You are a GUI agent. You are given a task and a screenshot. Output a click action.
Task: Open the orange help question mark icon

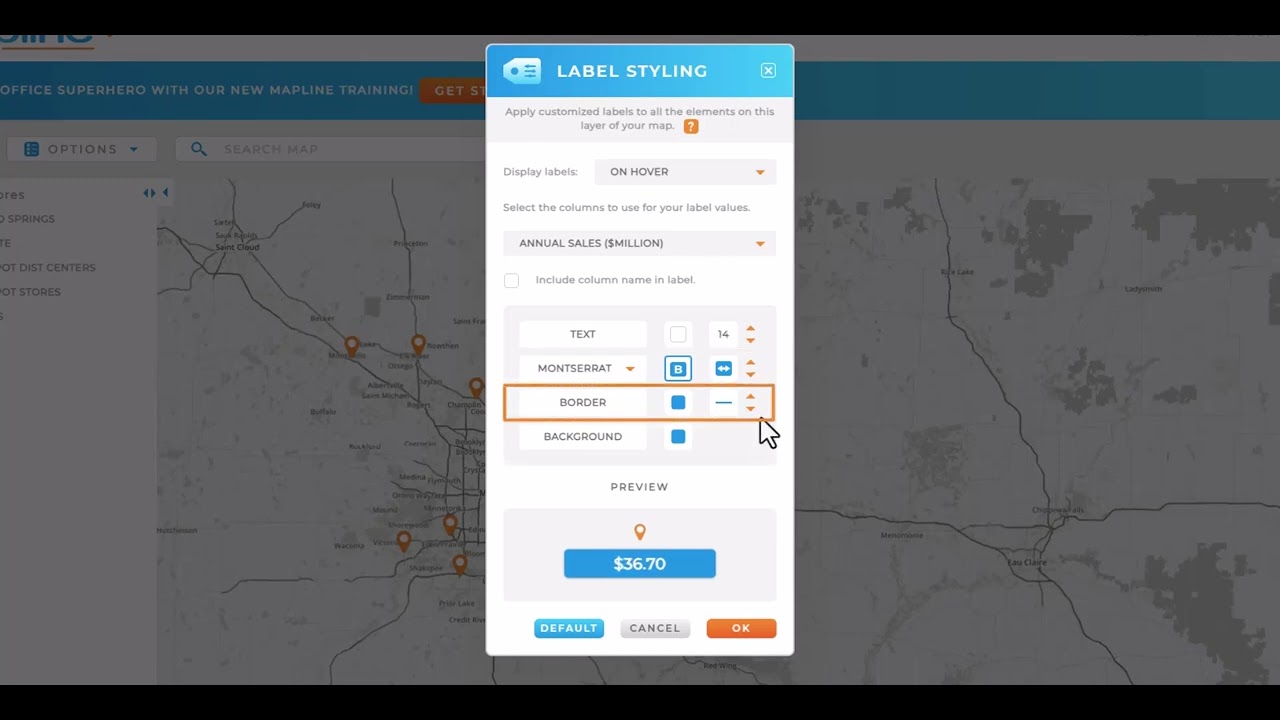tap(691, 127)
